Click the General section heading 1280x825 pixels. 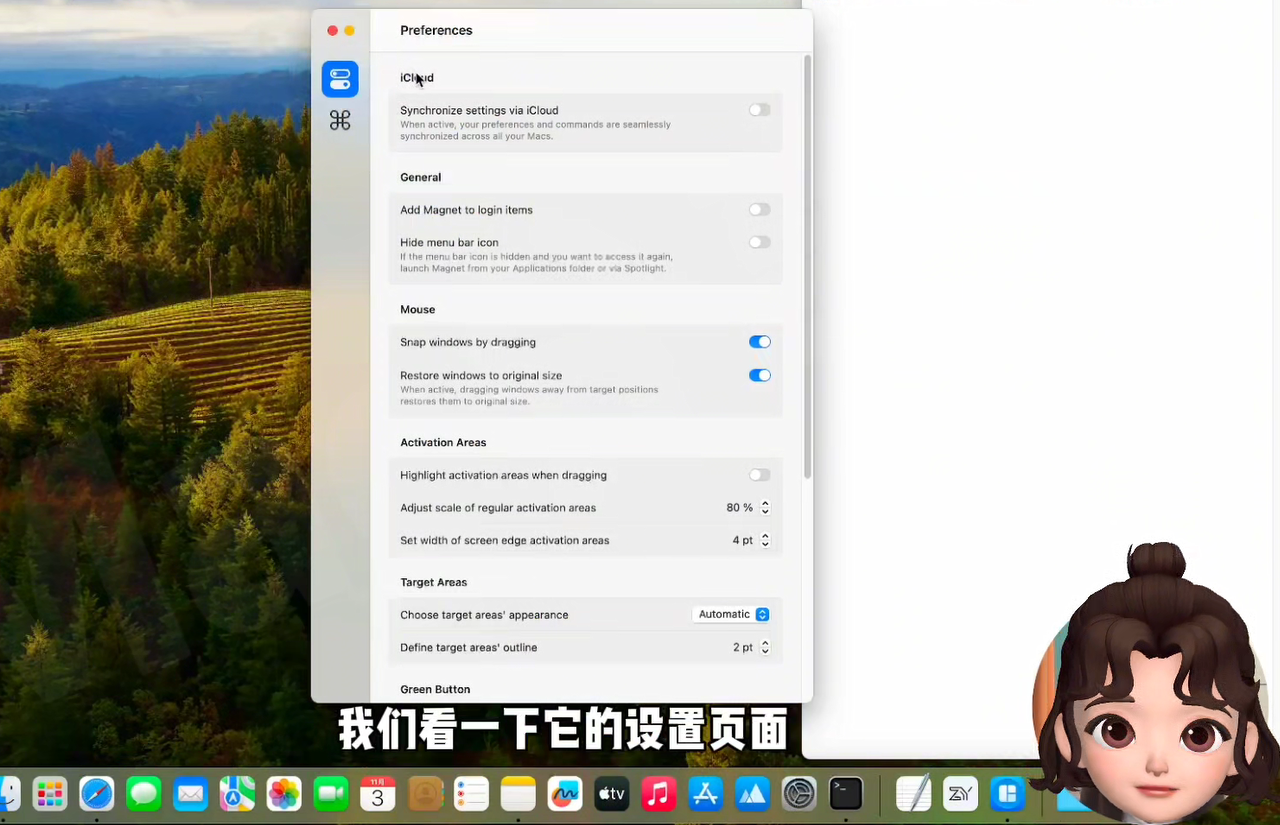421,177
